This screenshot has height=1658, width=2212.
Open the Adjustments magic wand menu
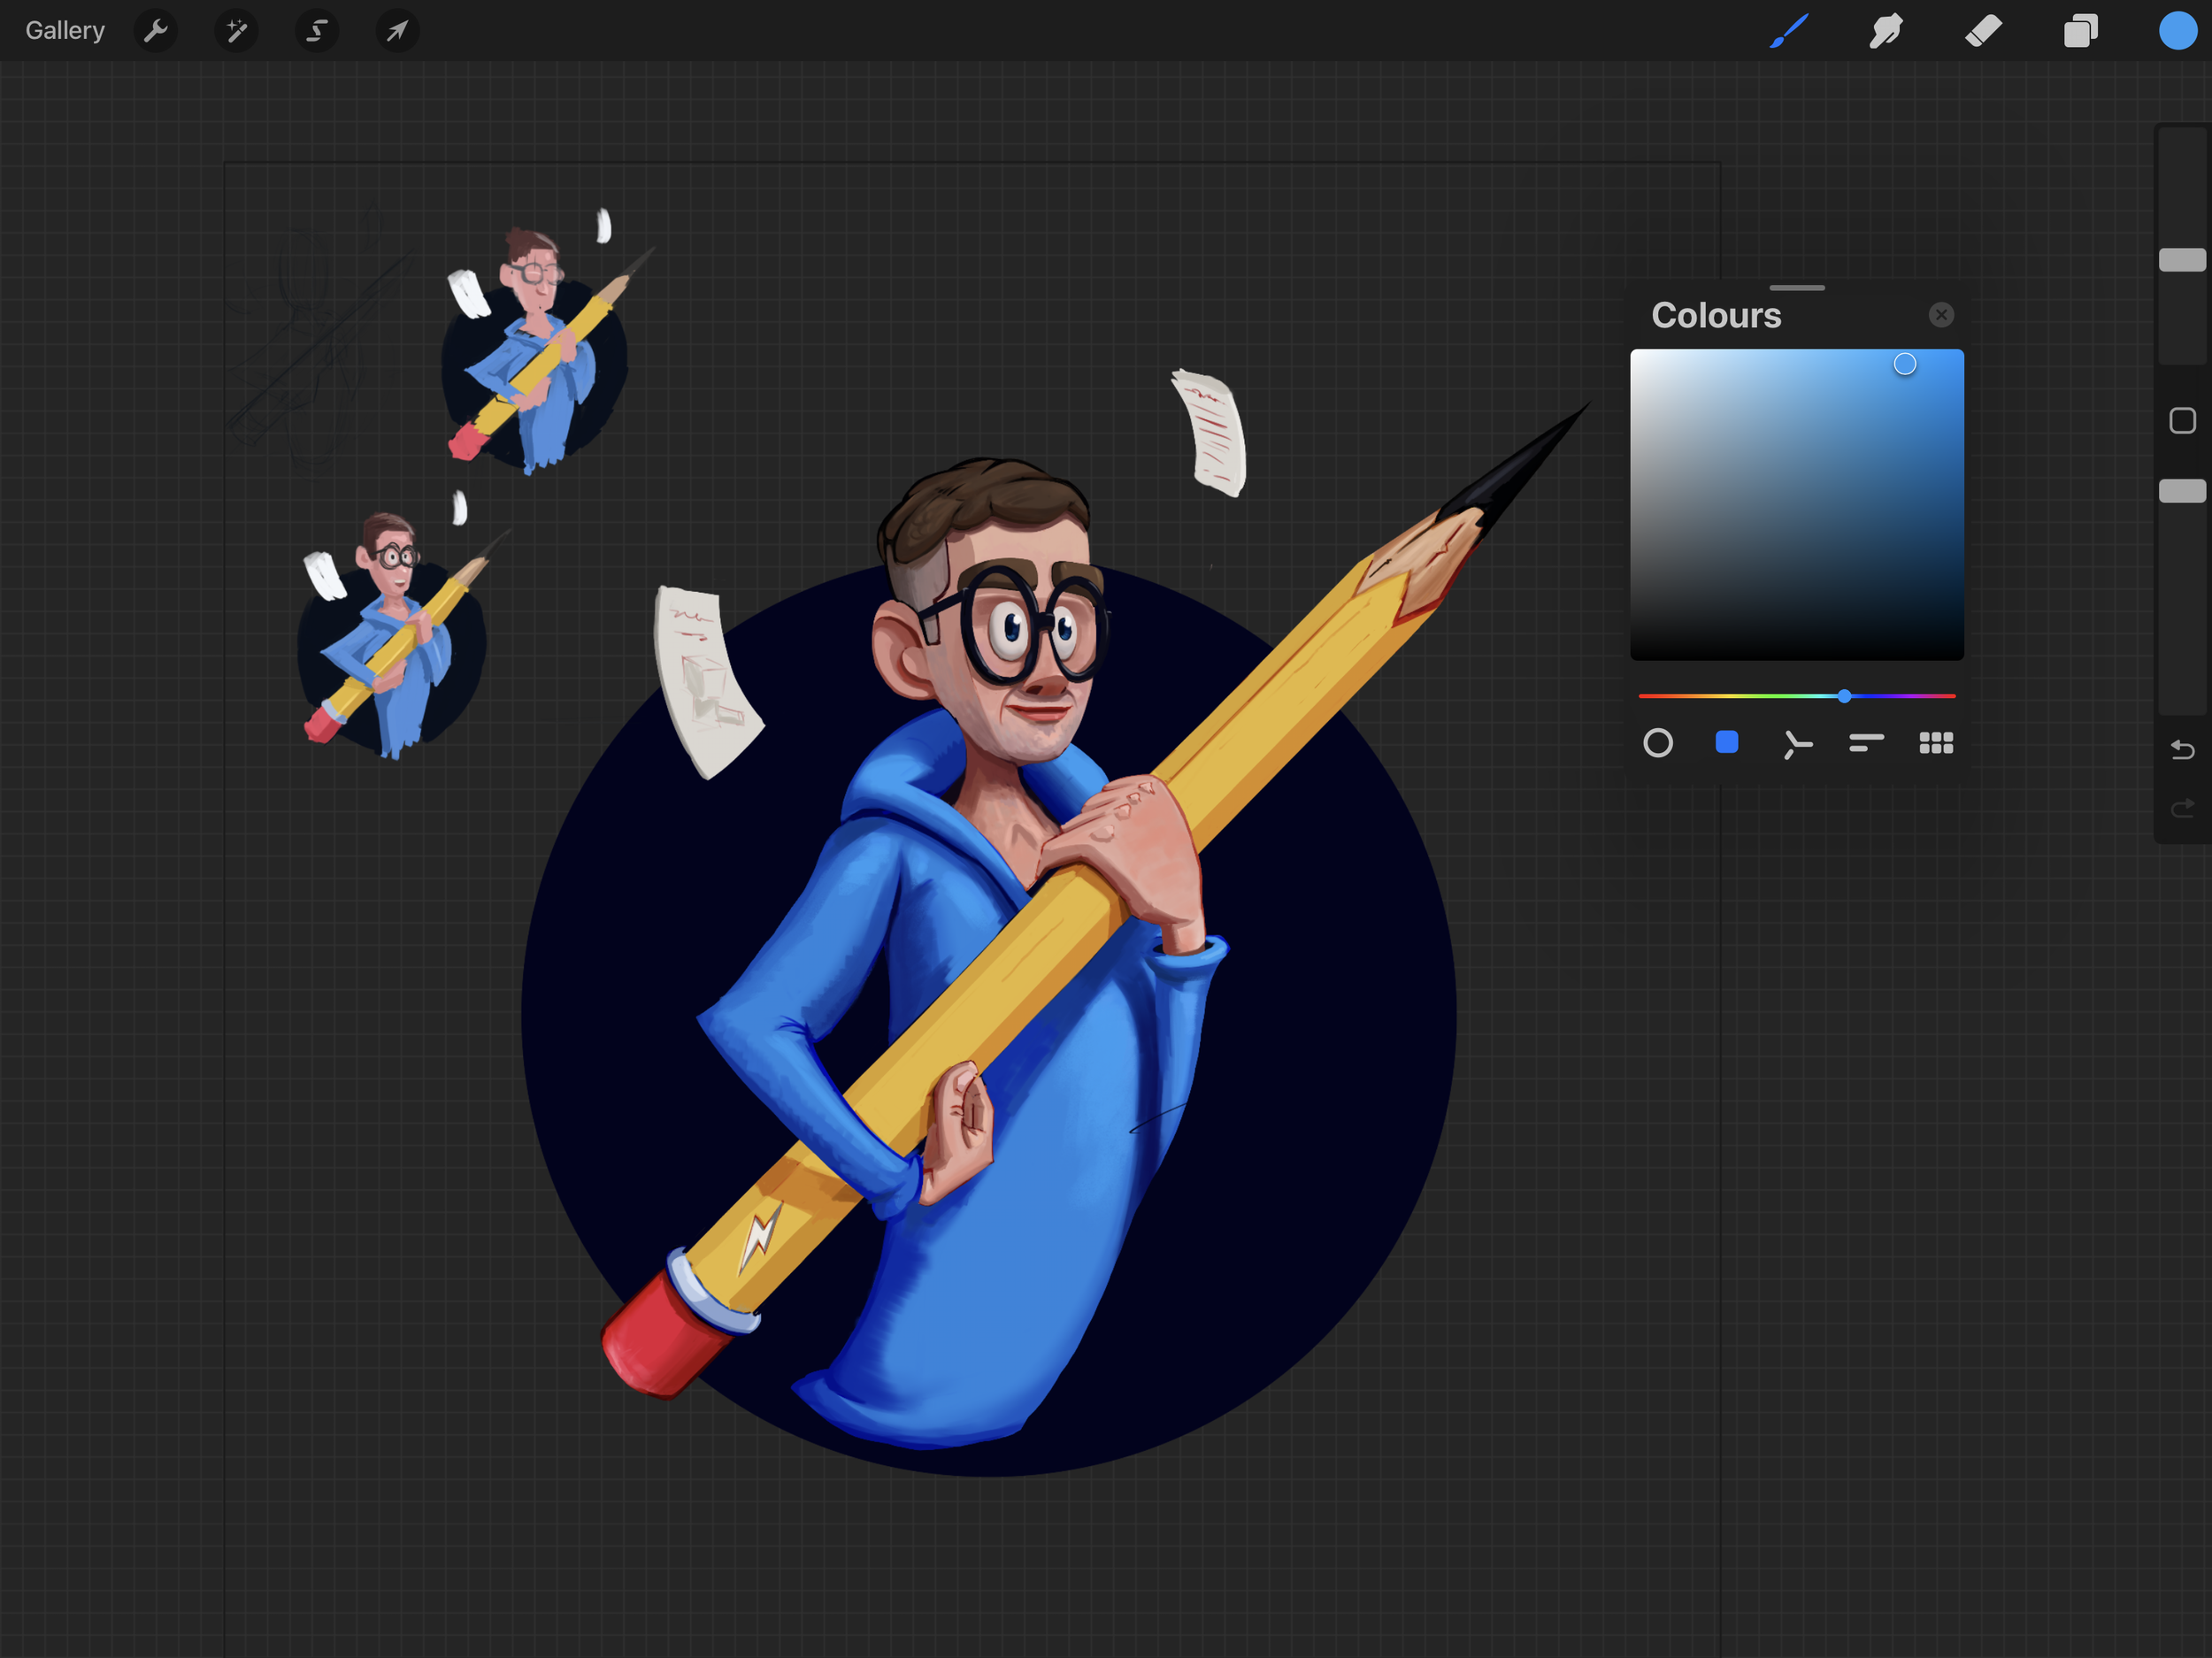click(236, 31)
